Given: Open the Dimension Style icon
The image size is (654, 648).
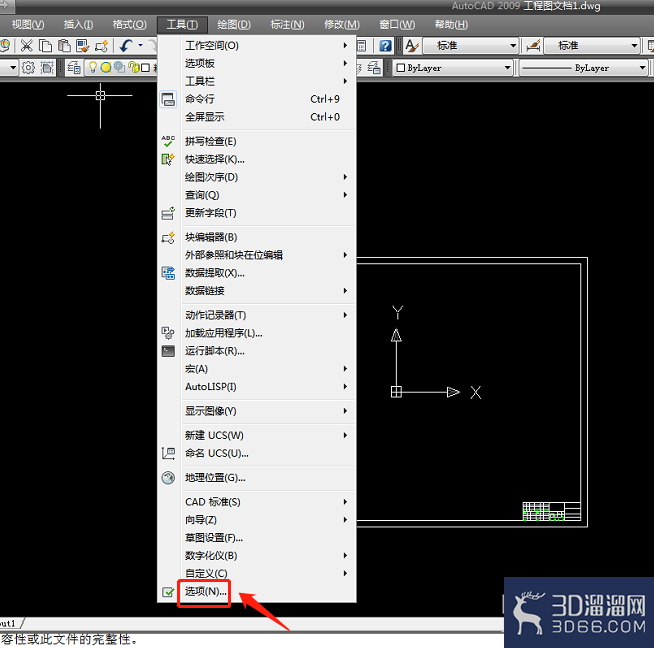Looking at the screenshot, I should click(x=533, y=45).
